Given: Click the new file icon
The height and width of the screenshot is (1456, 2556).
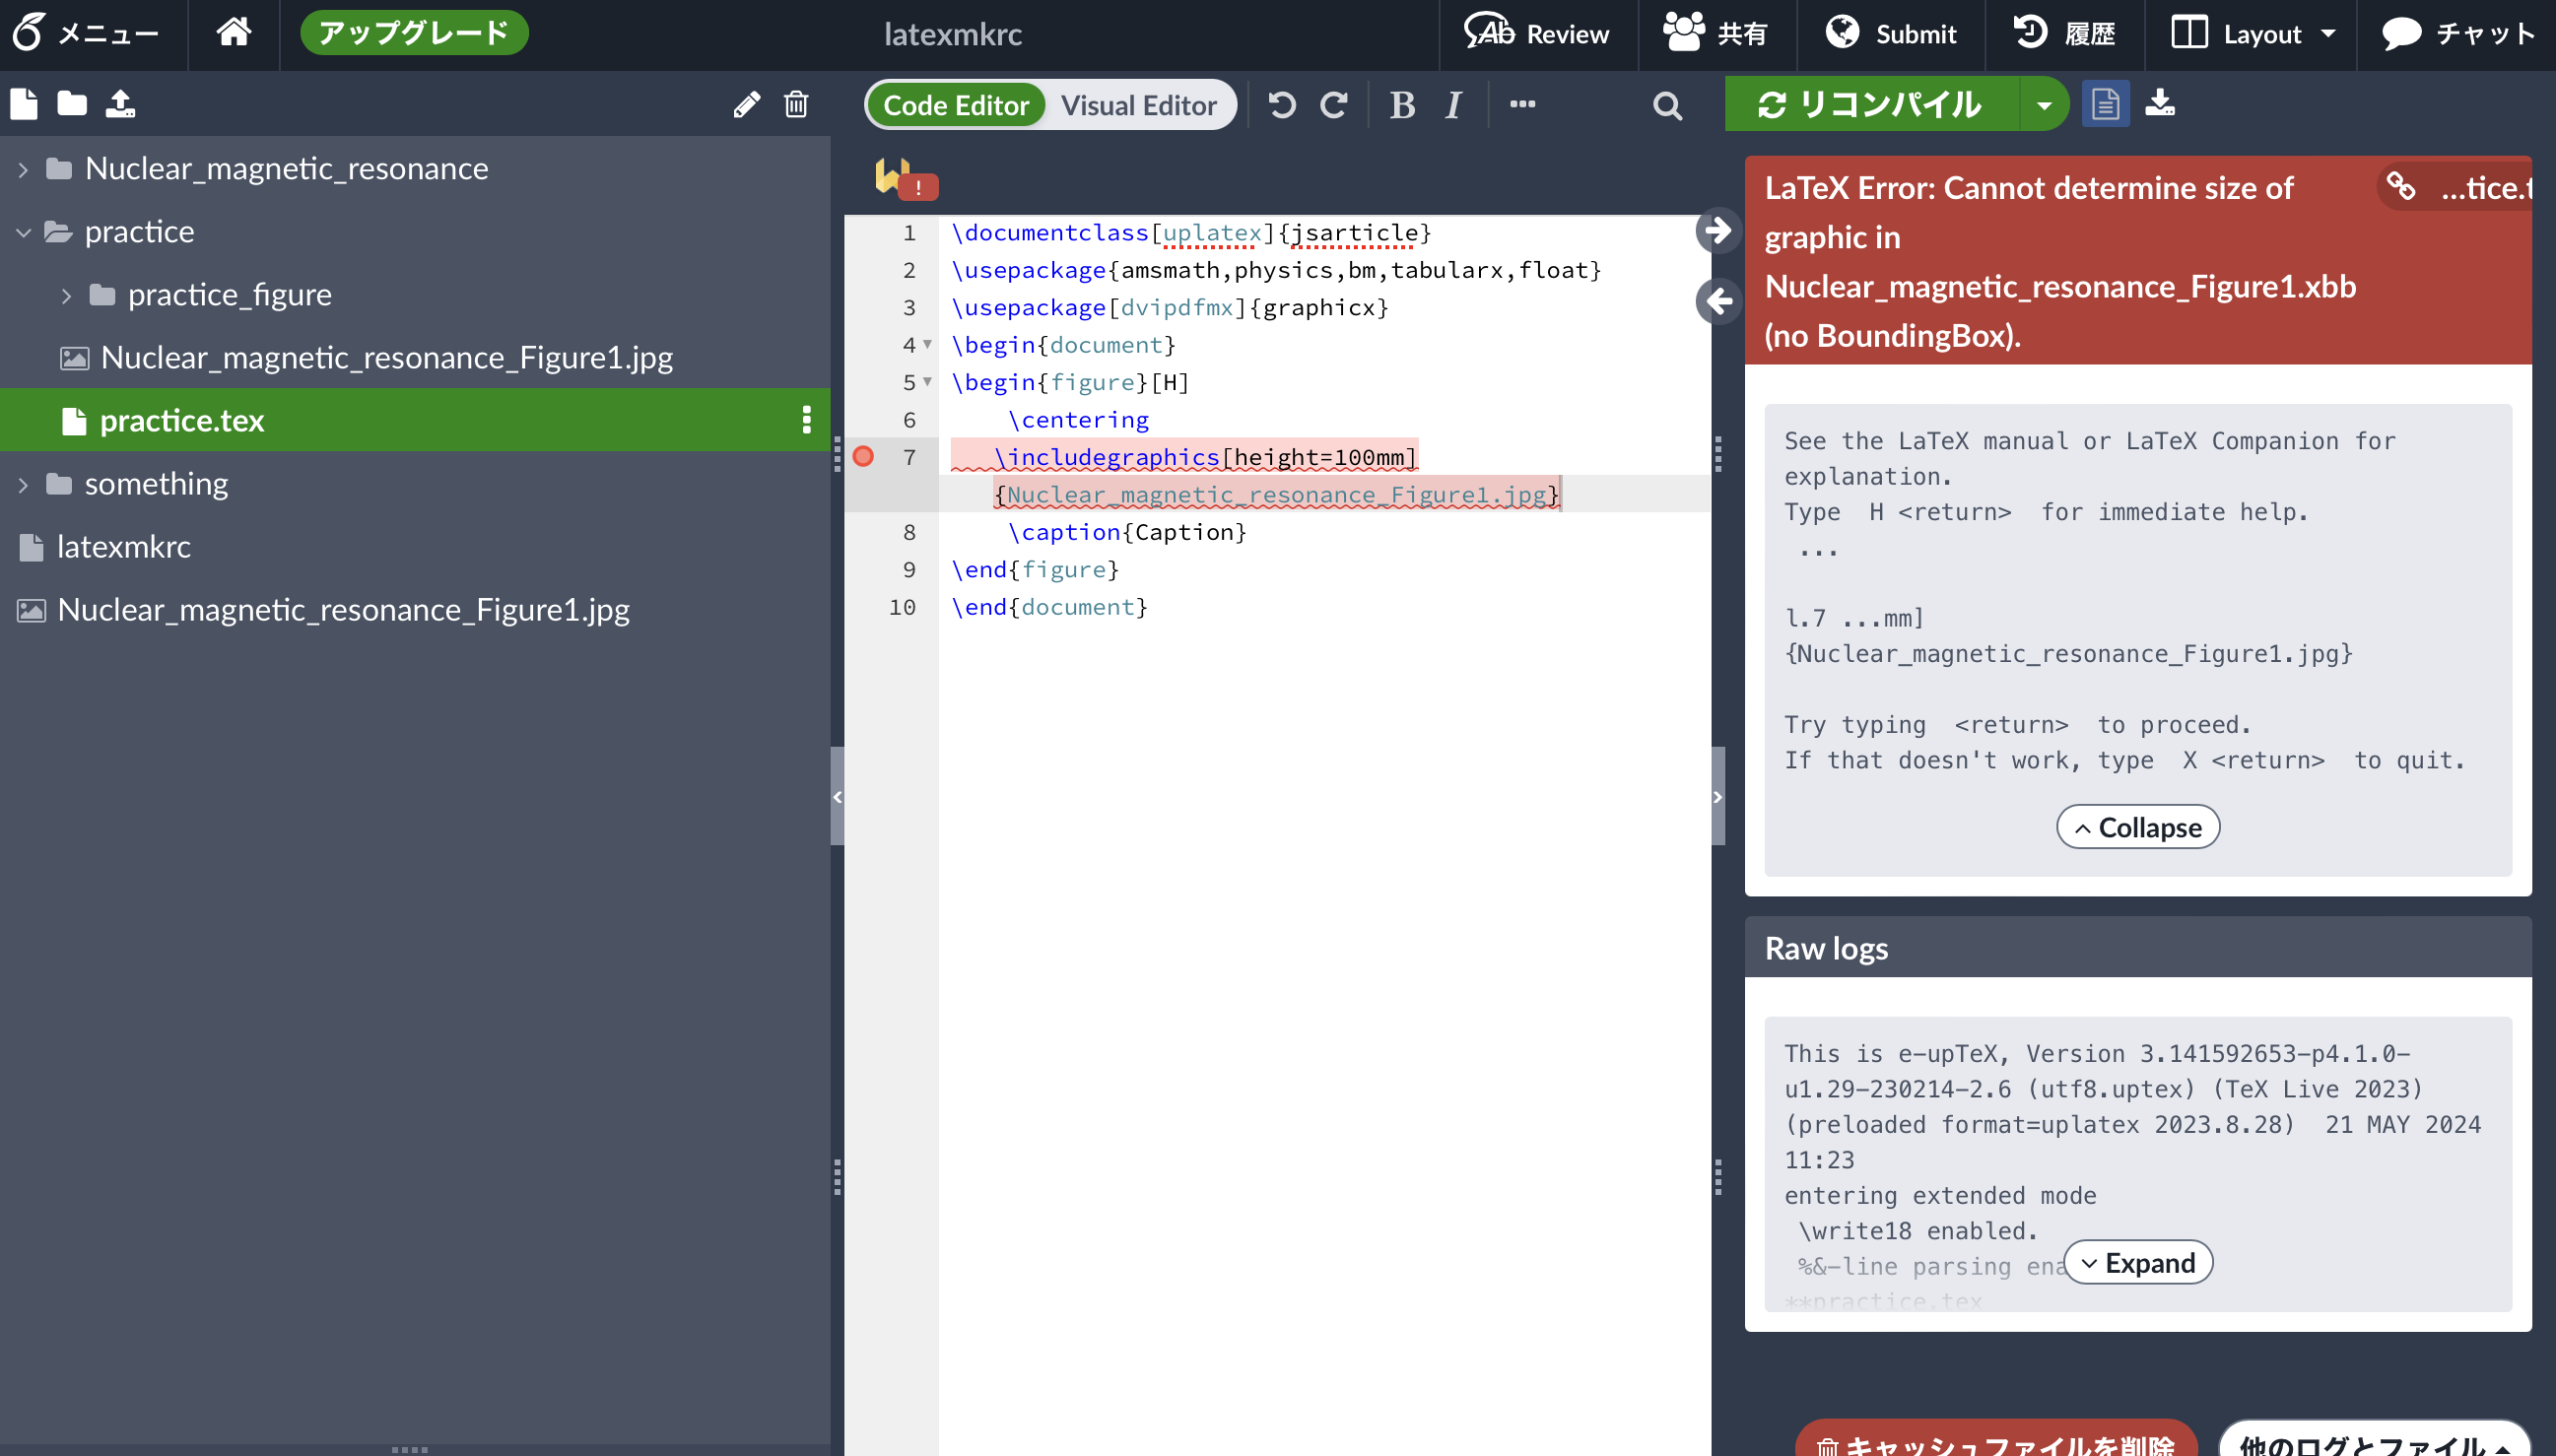Looking at the screenshot, I should 24,104.
